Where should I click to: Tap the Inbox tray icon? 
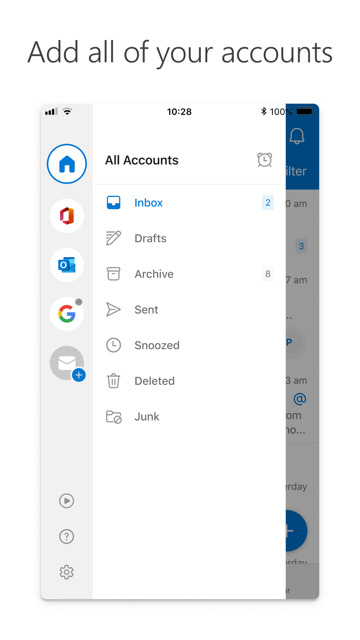[113, 202]
